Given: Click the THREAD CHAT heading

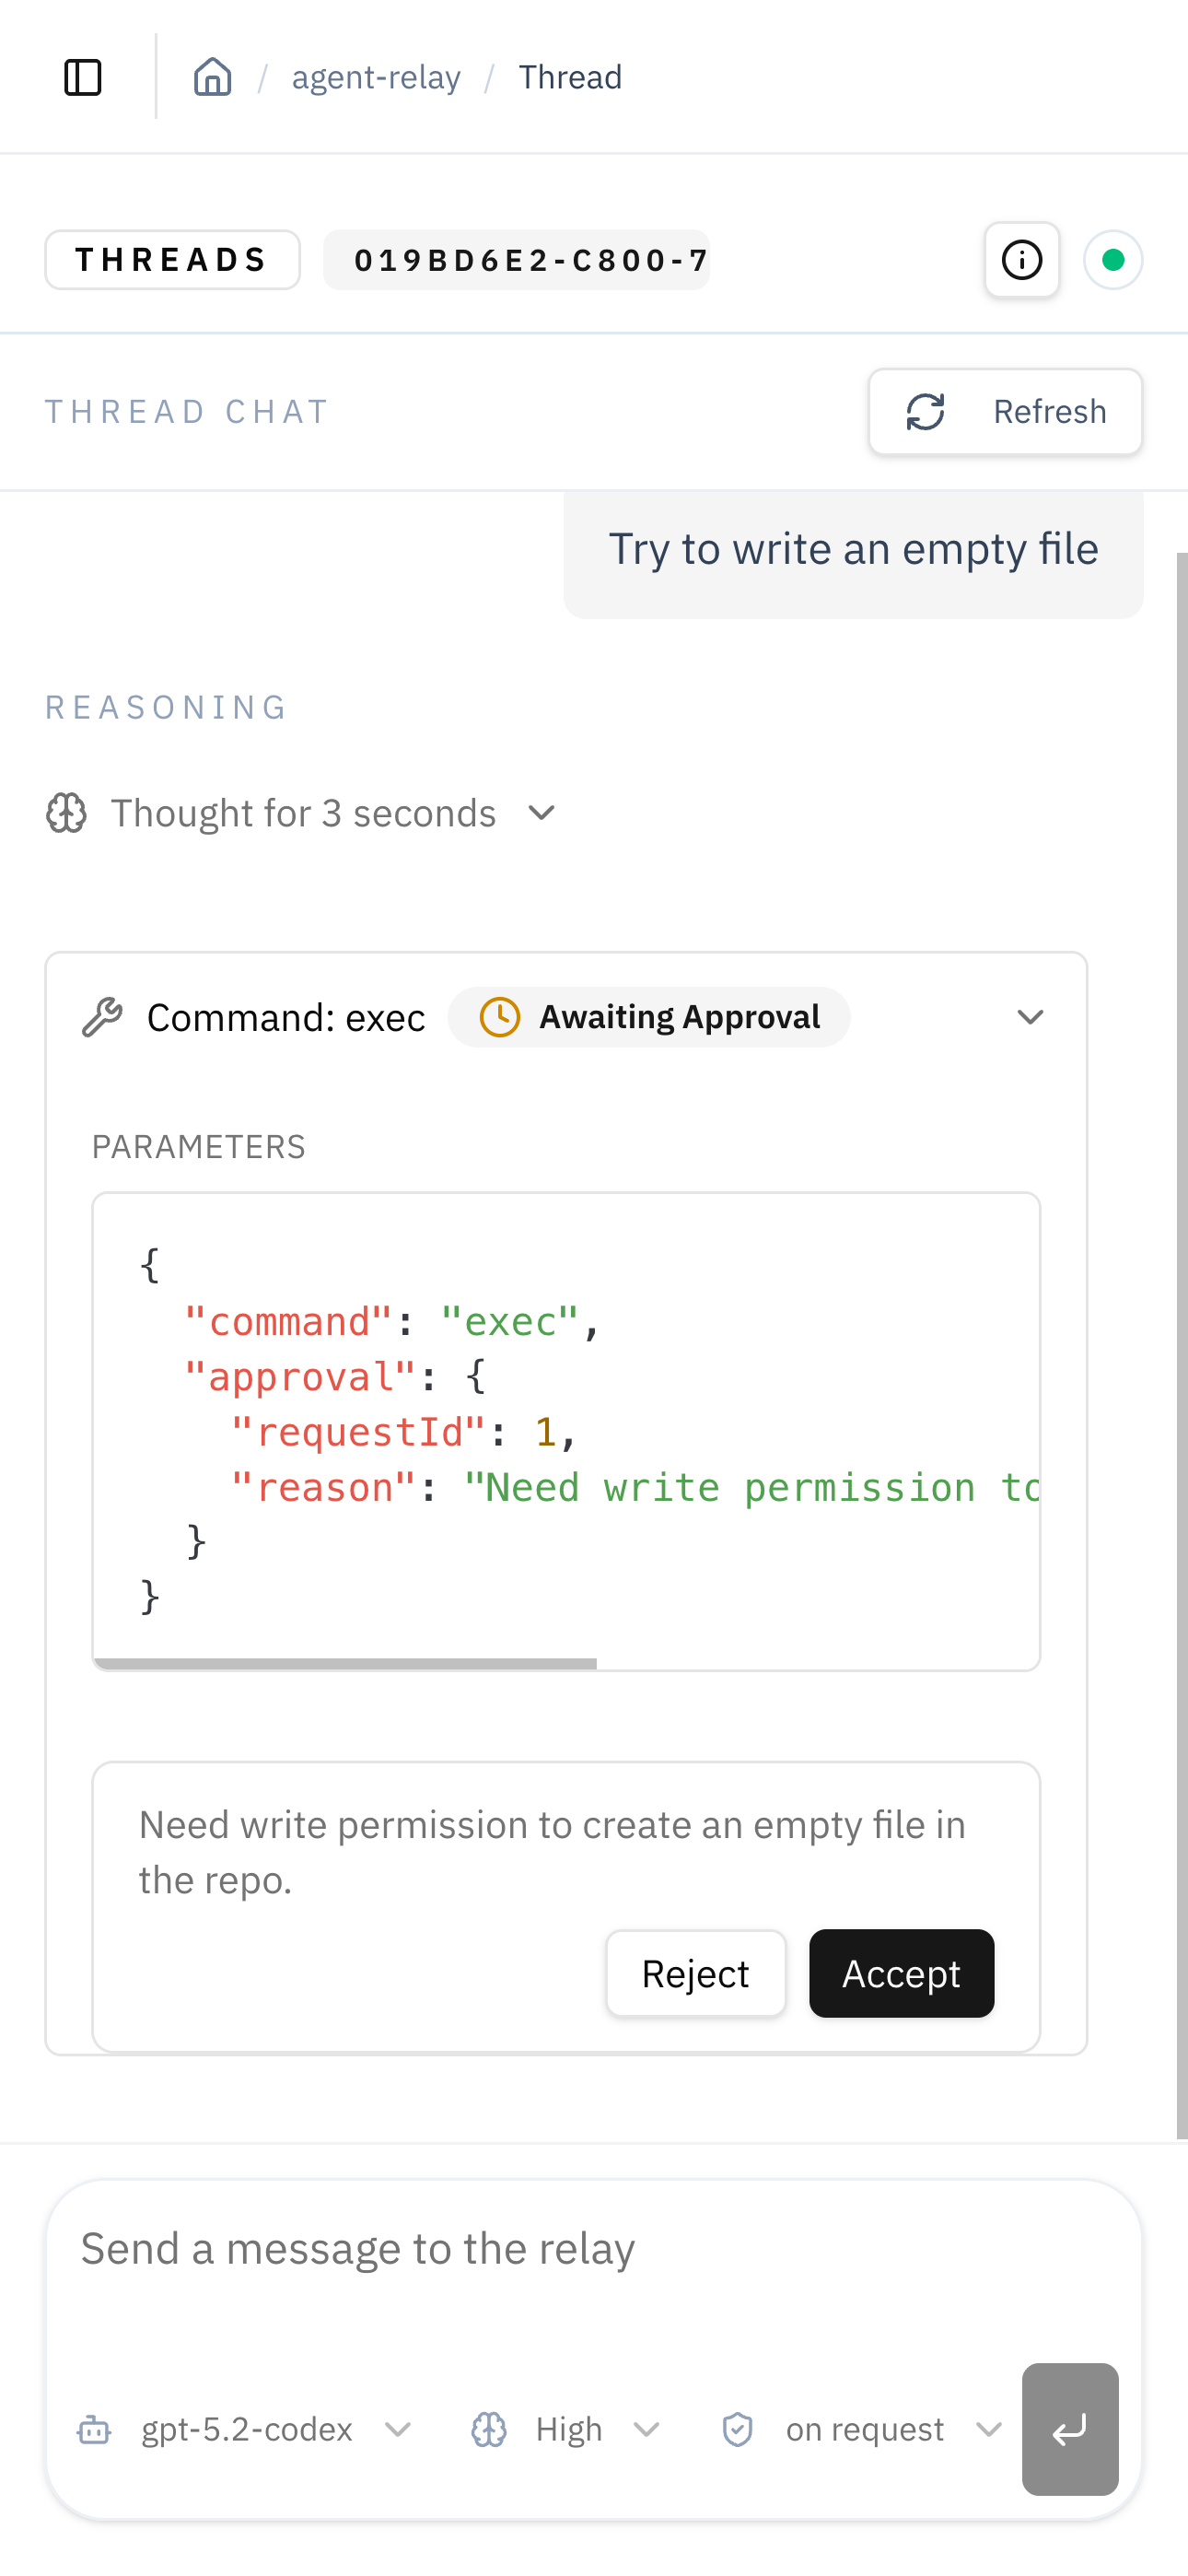Looking at the screenshot, I should click(188, 412).
